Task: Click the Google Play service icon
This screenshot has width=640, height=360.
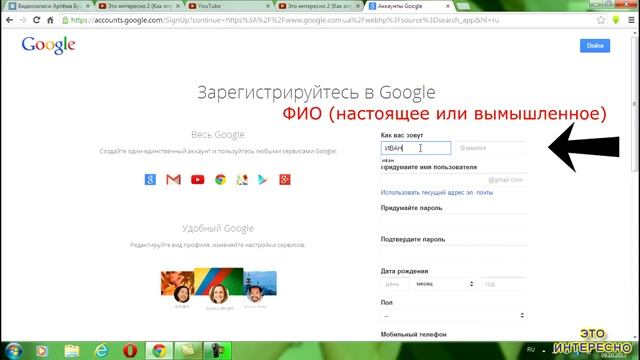Action: coord(262,180)
